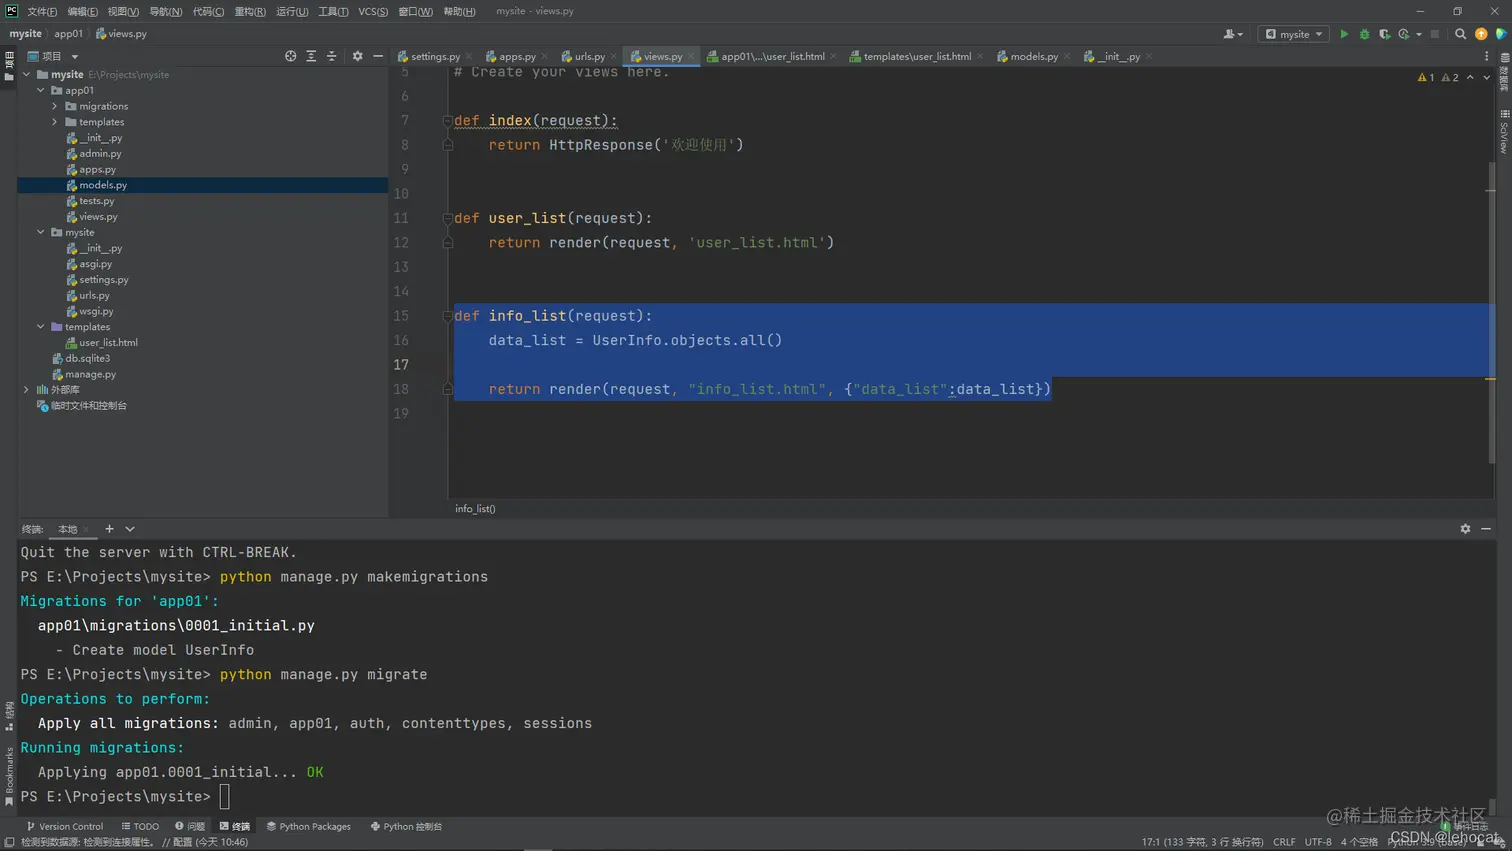1512x851 pixels.
Task: Click the locate-in-project target icon
Action: tap(290, 56)
